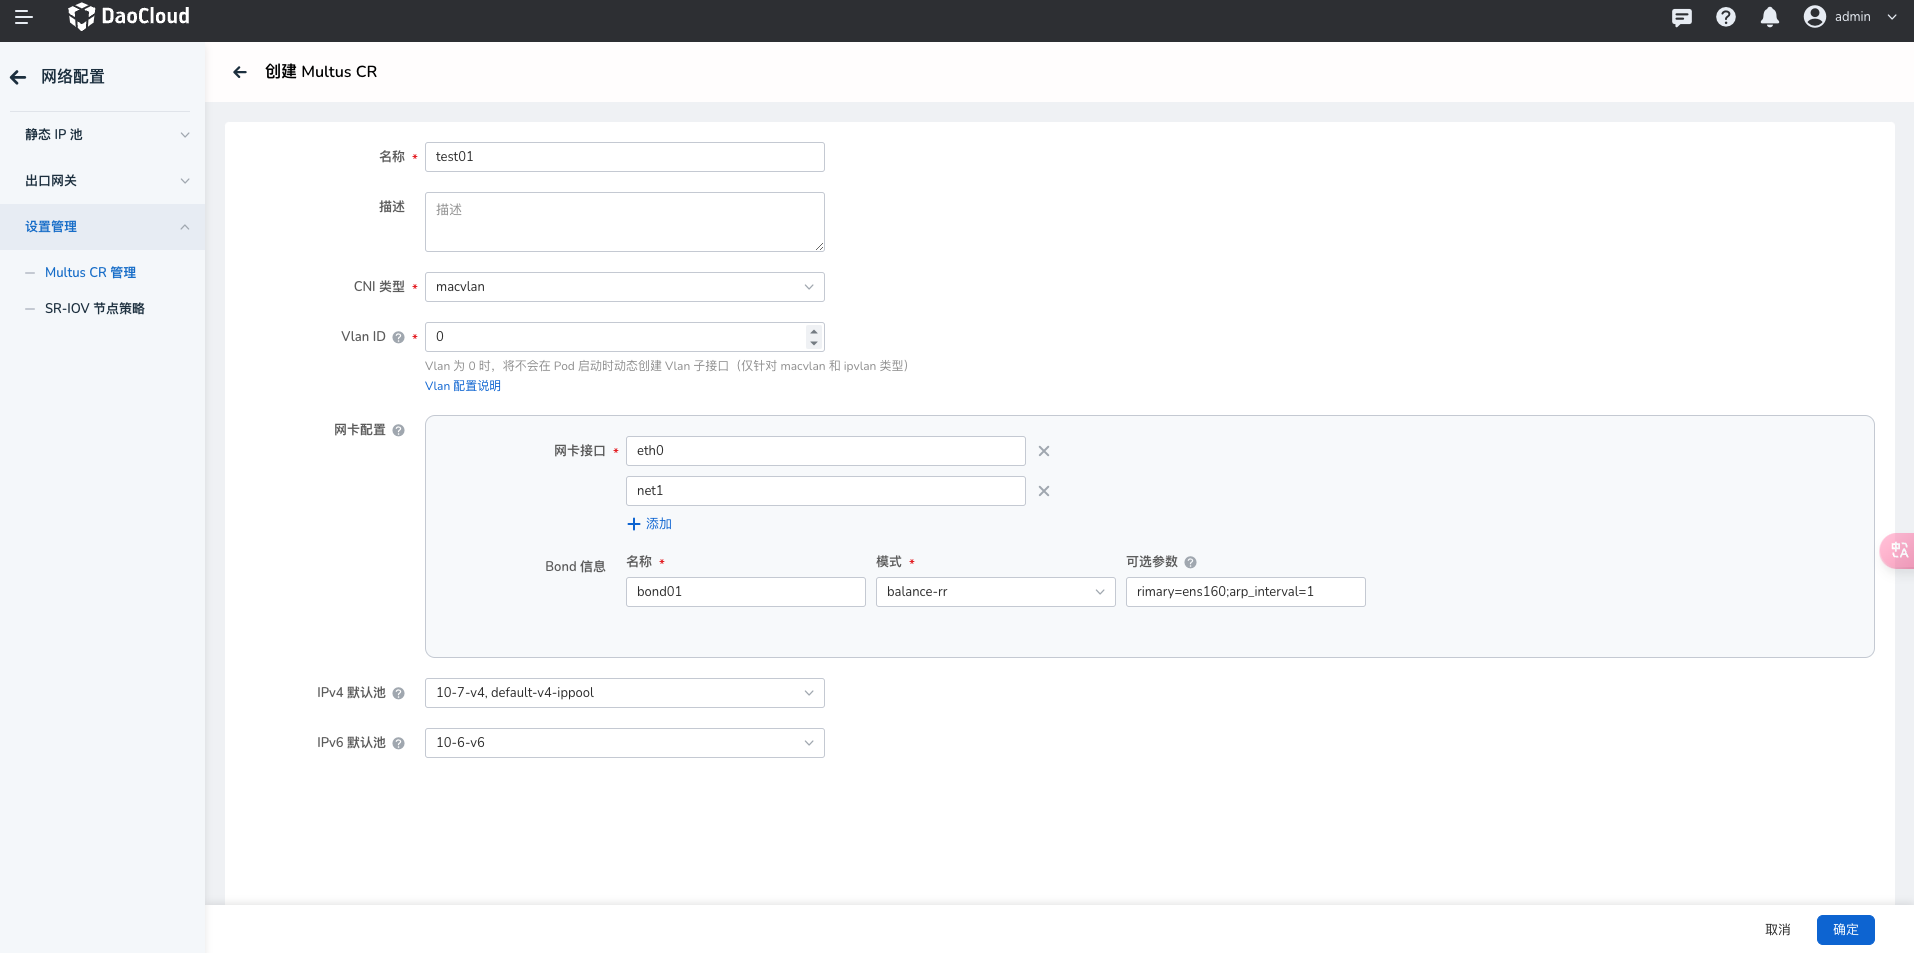This screenshot has width=1914, height=953.
Task: Open the Bond 模式 balance-rr dropdown
Action: (995, 592)
